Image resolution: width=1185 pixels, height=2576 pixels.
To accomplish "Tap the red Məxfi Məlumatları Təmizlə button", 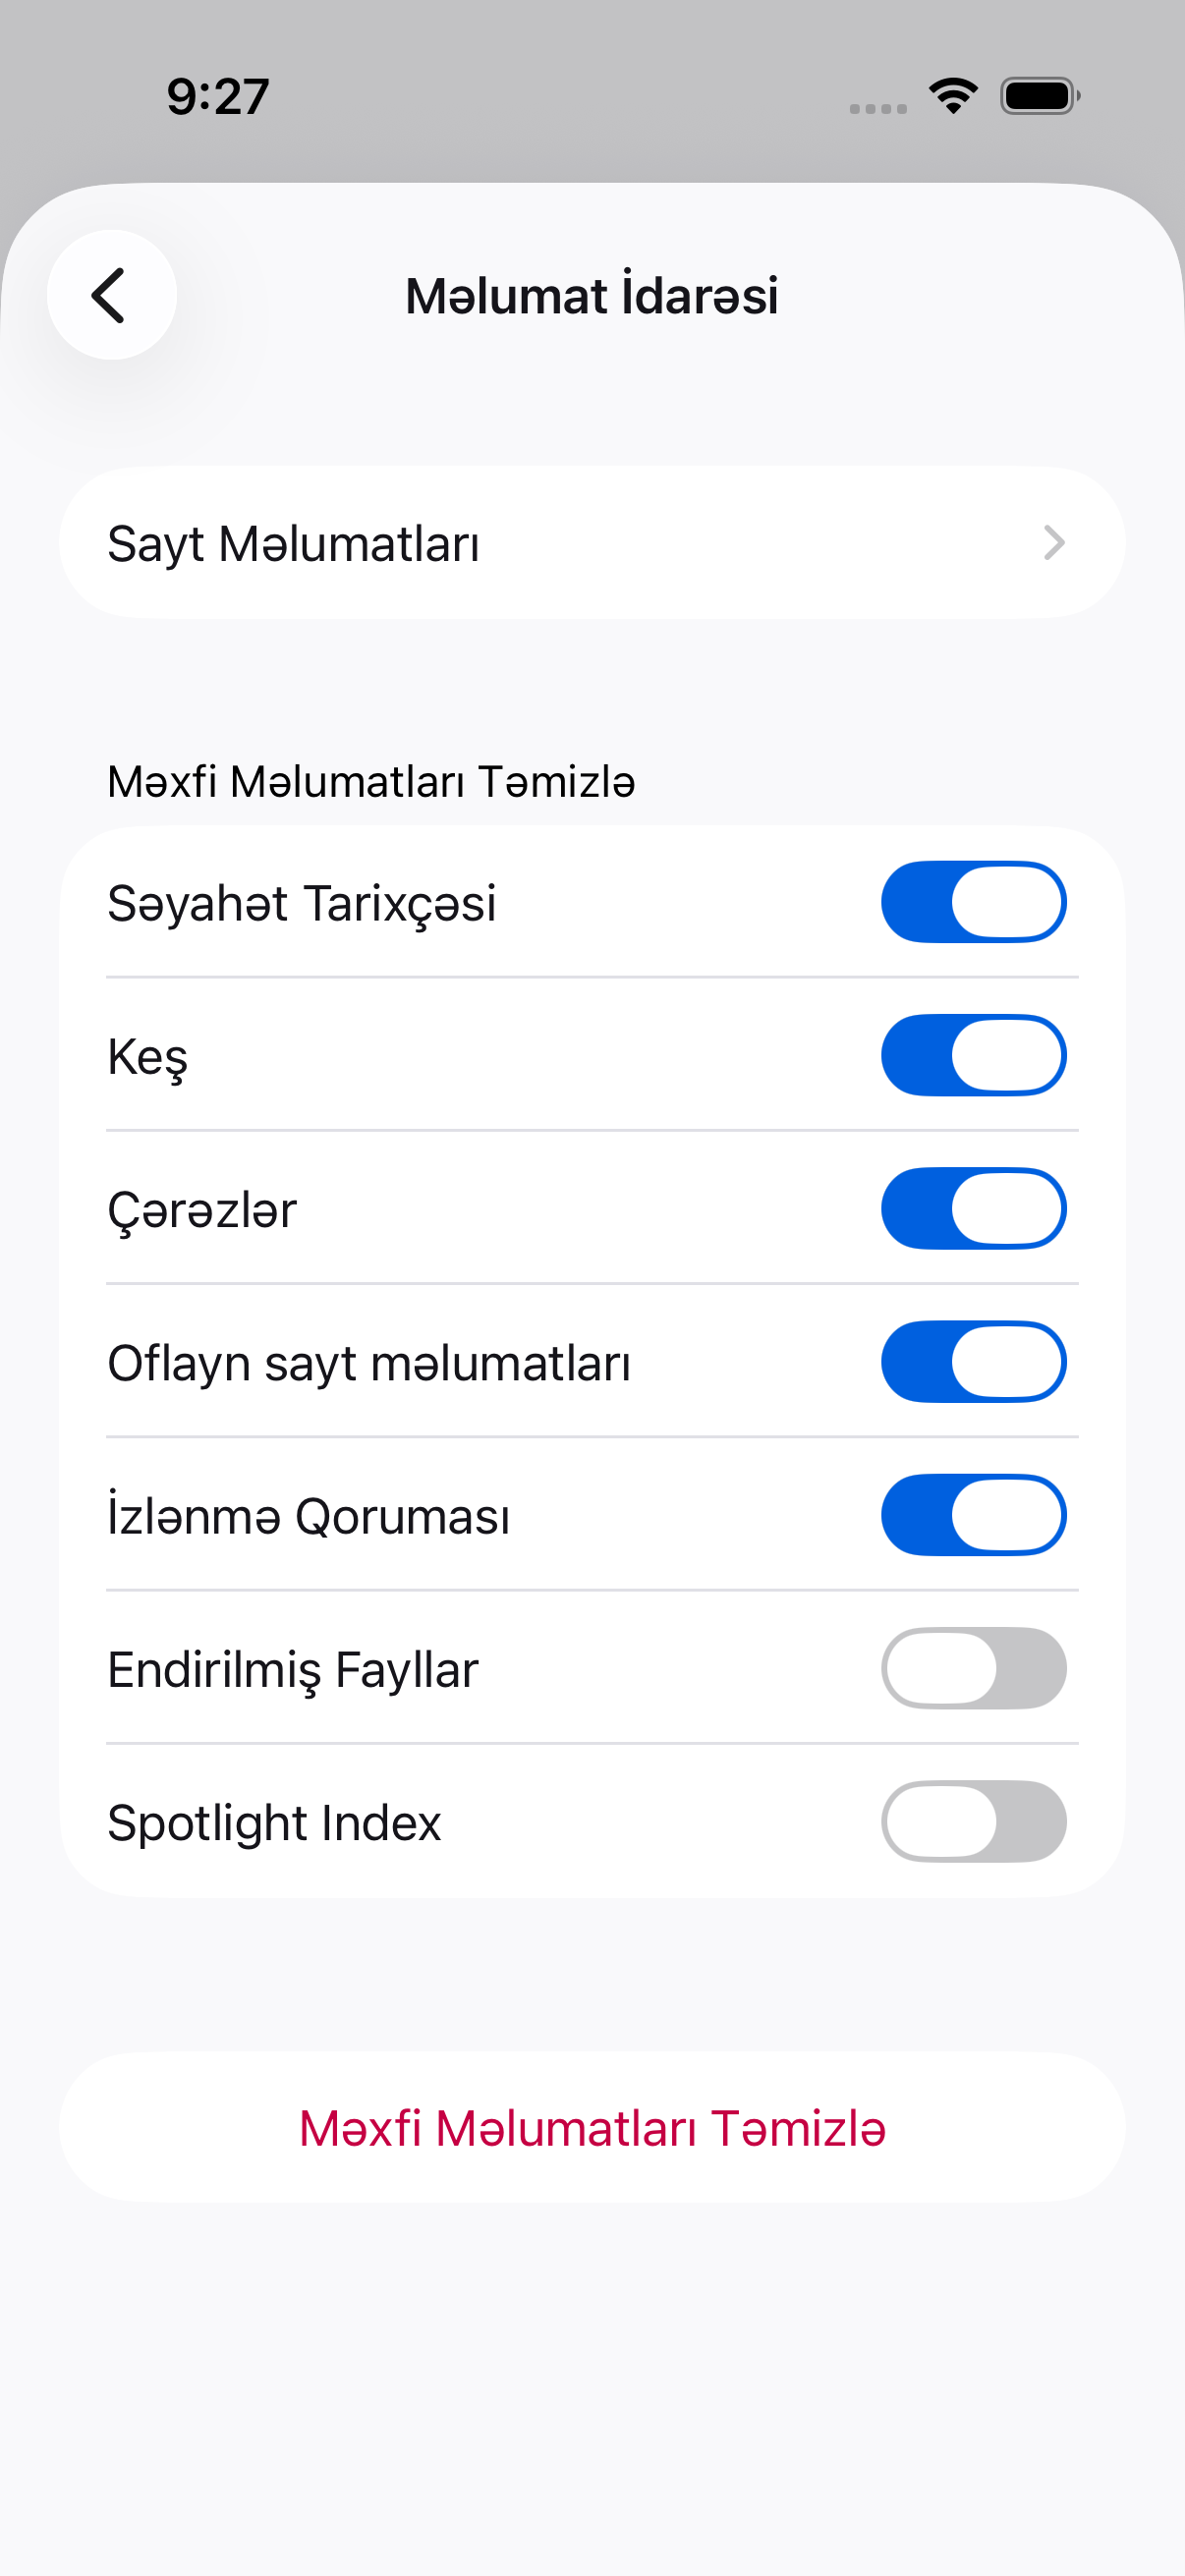I will click(592, 2127).
